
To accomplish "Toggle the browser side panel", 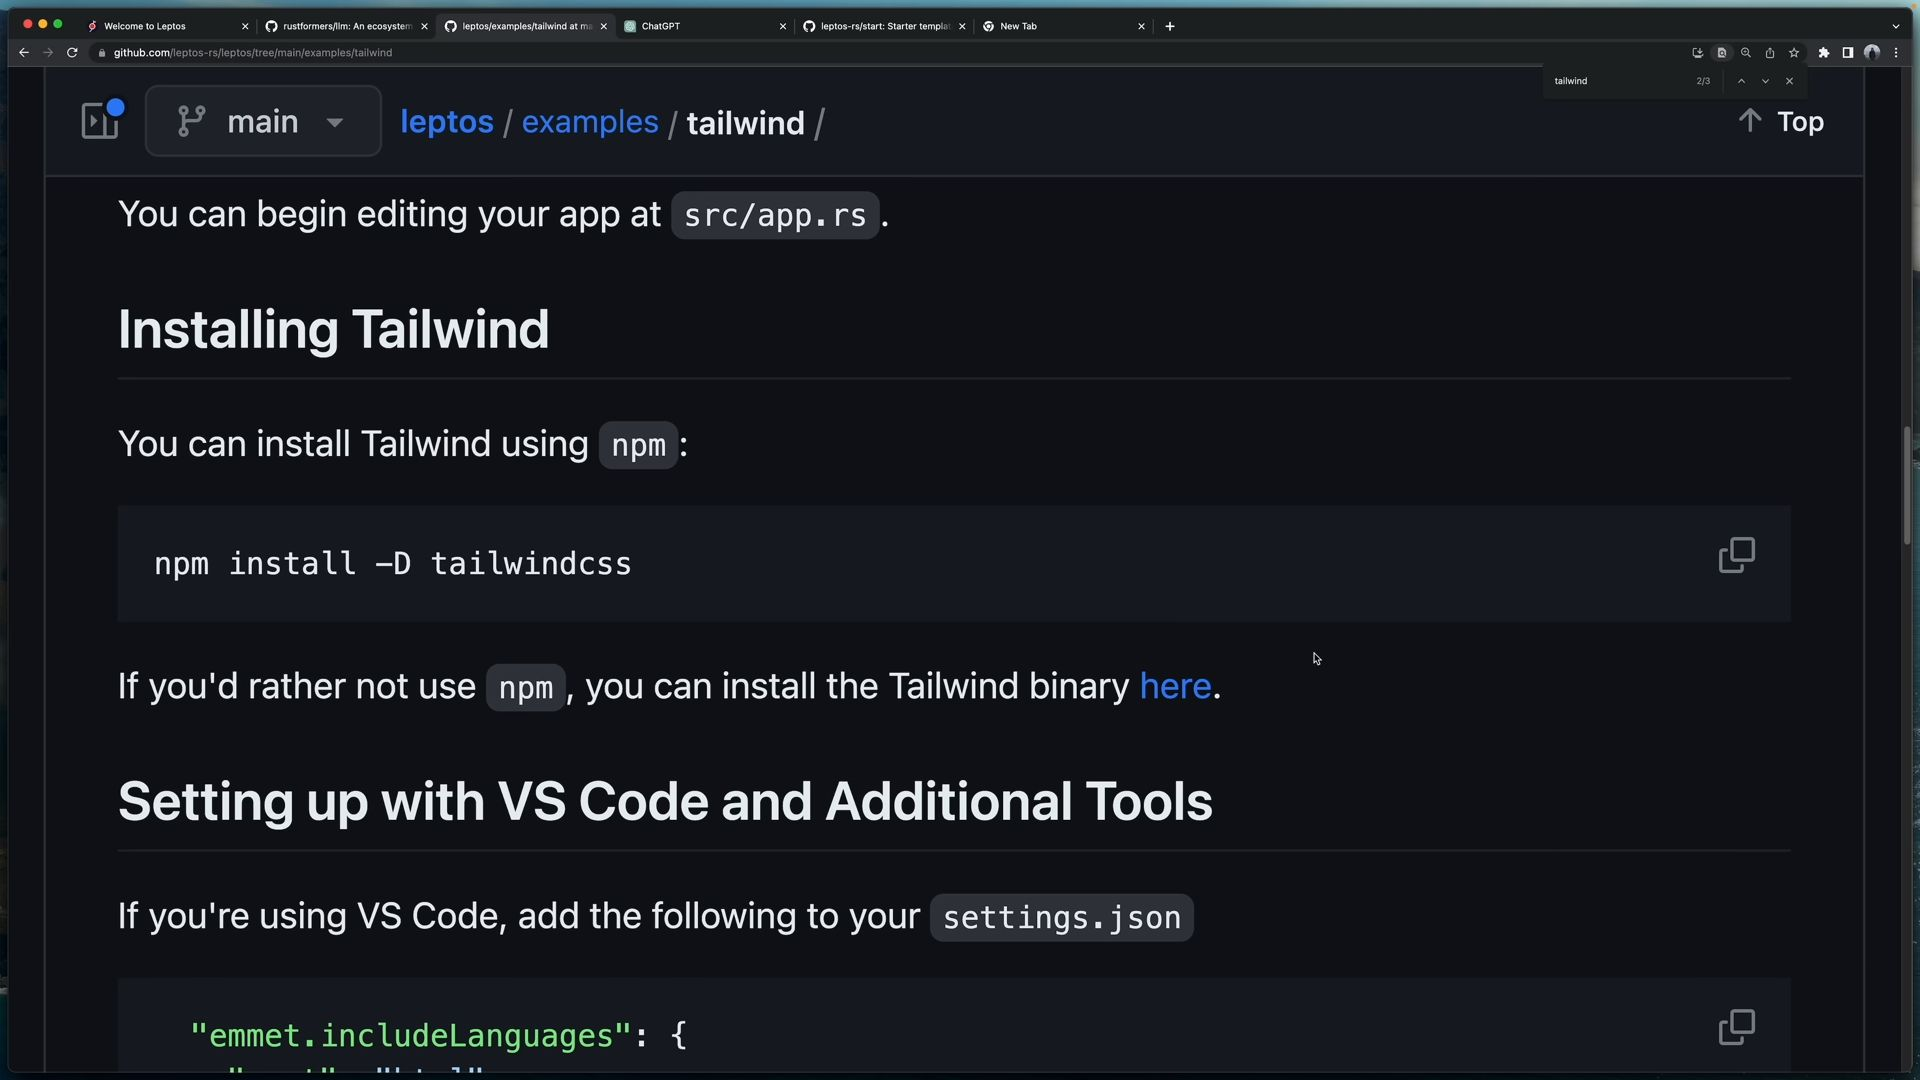I will [x=1847, y=53].
